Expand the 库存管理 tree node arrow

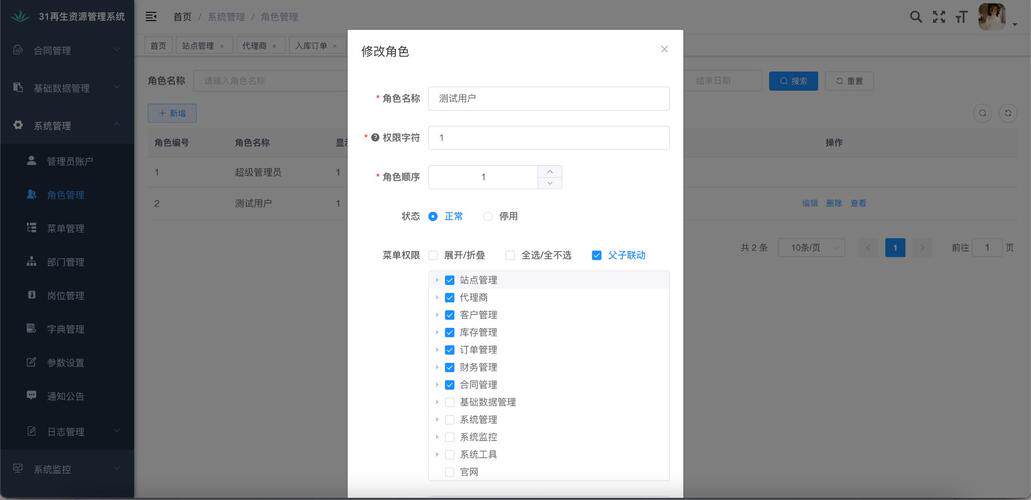click(x=437, y=332)
